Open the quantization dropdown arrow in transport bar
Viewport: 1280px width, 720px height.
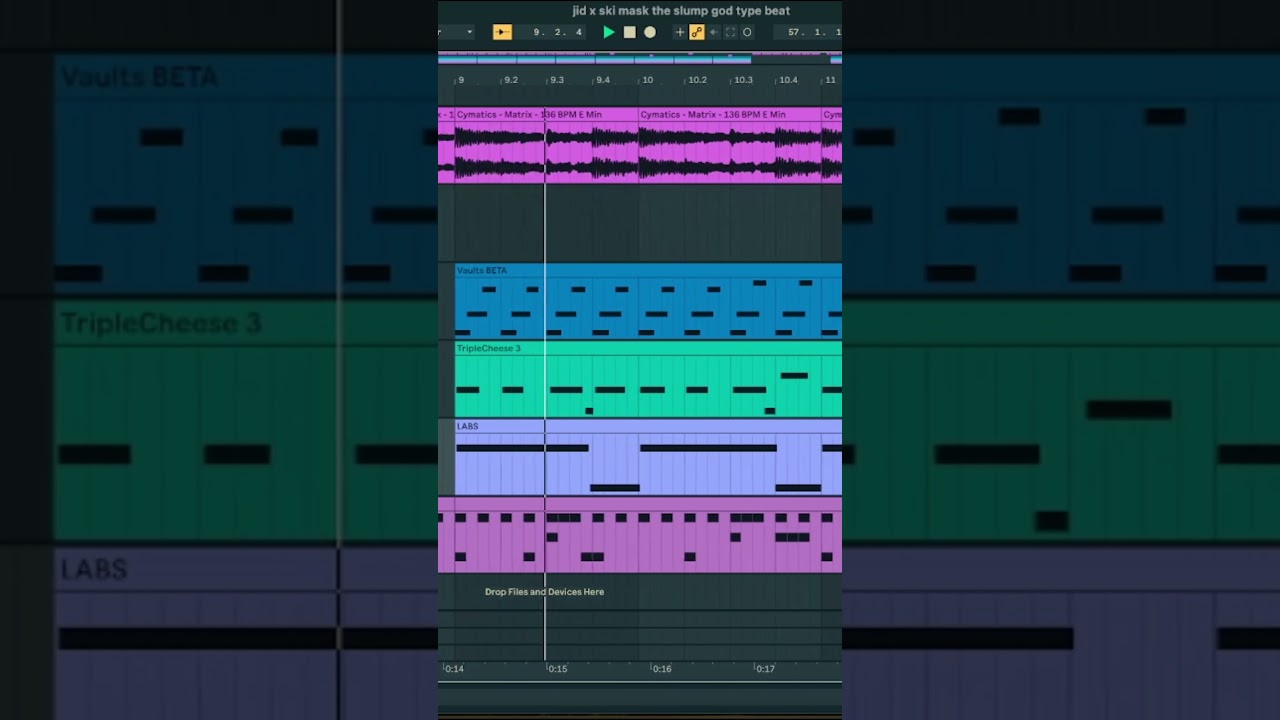coord(469,32)
